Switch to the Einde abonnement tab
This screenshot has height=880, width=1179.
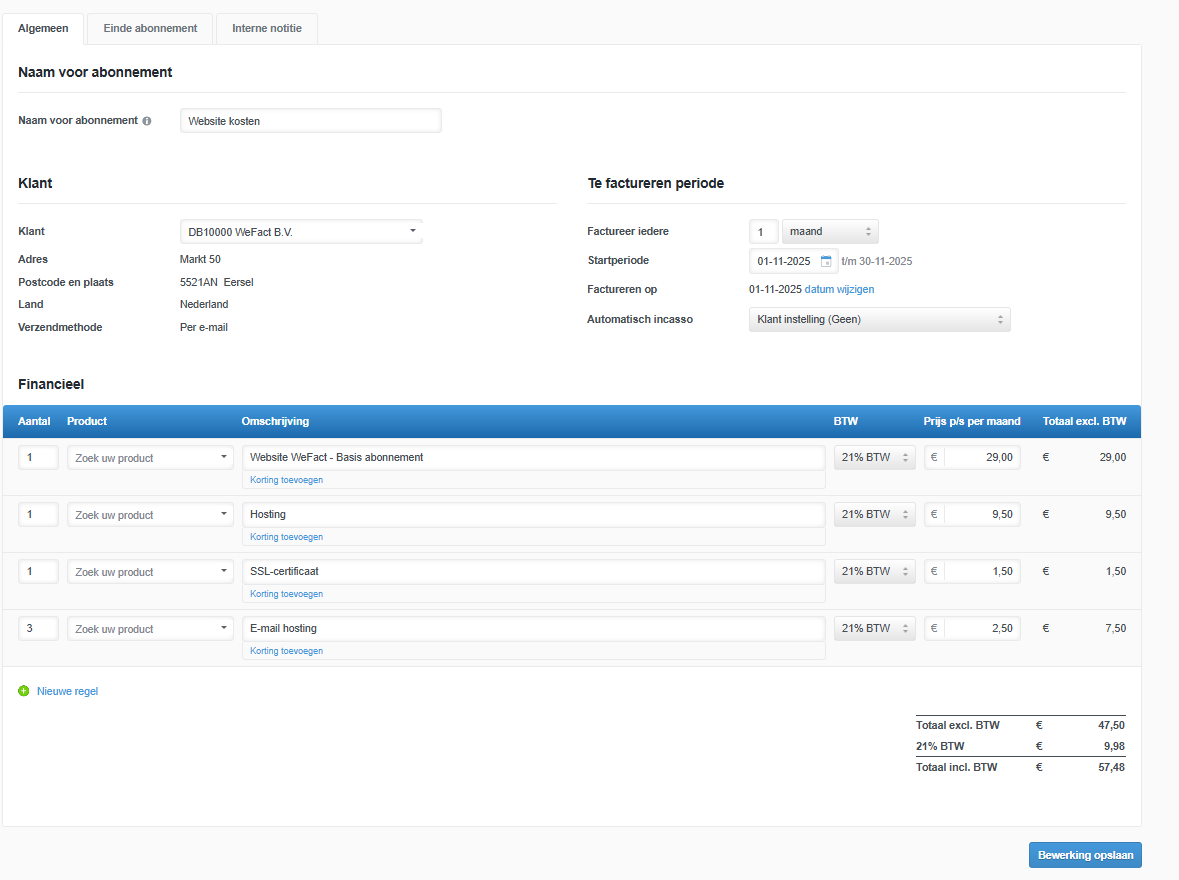150,28
